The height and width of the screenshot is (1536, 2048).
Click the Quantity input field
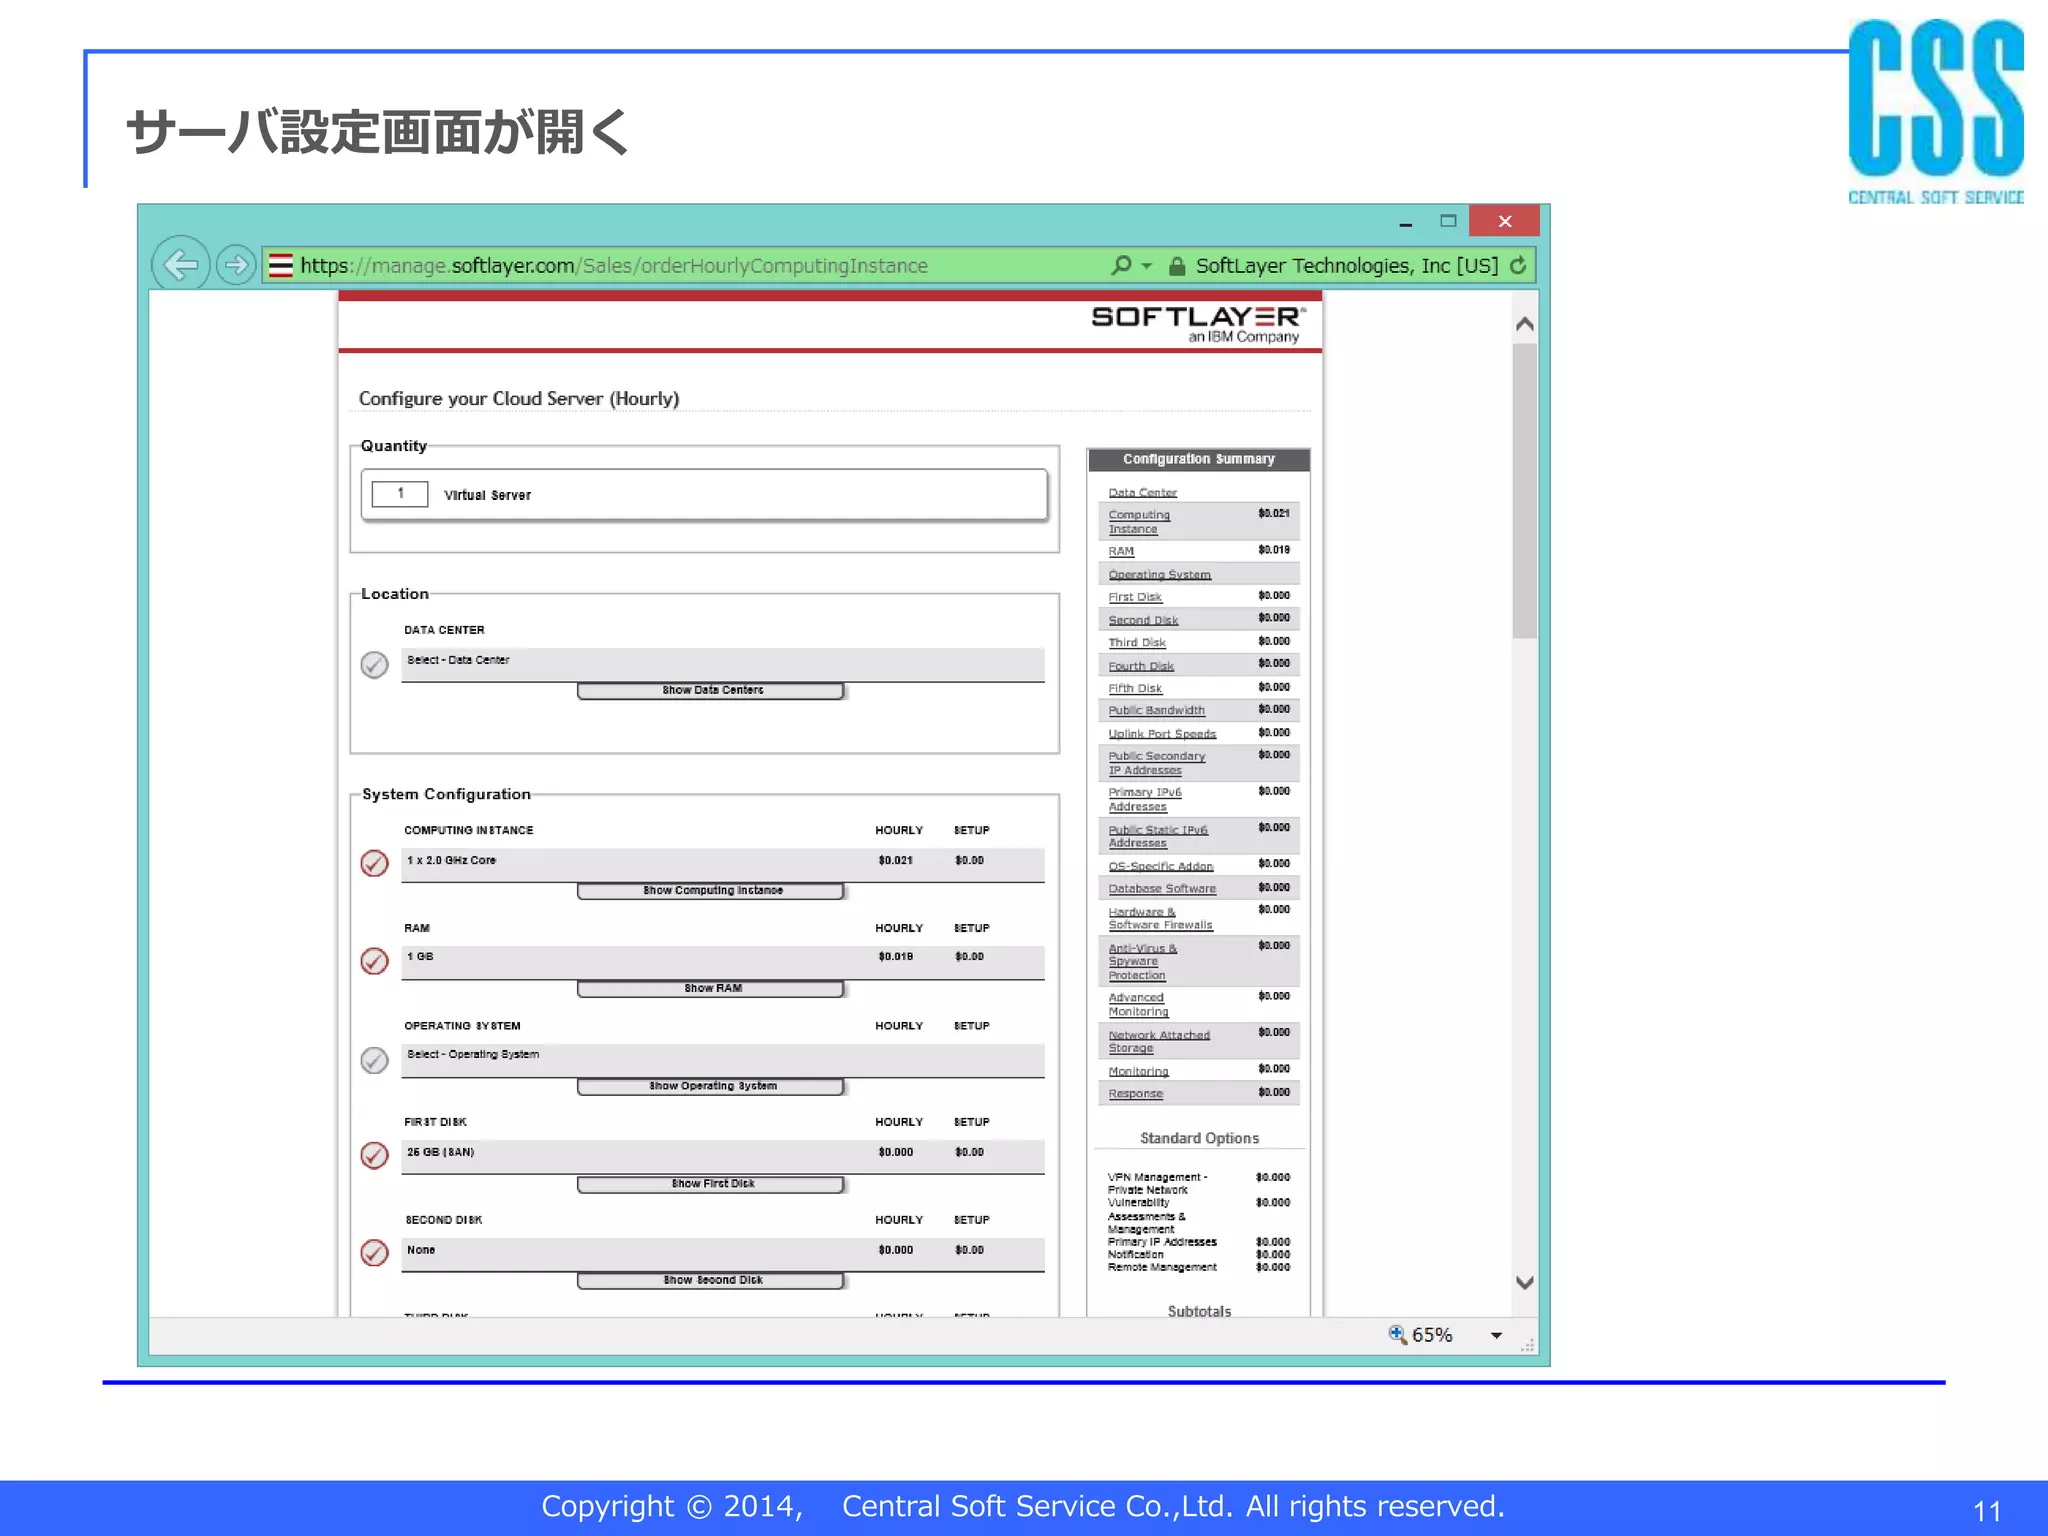(400, 494)
